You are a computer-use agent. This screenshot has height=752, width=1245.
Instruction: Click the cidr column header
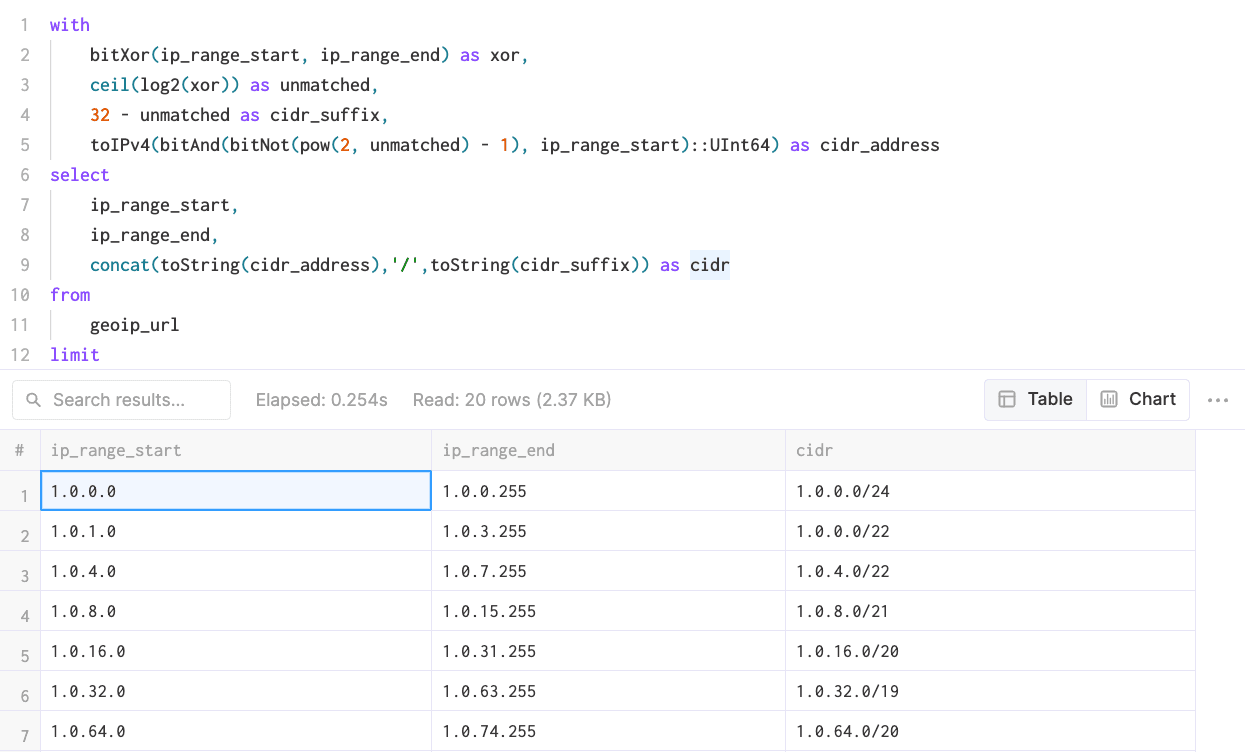click(x=814, y=450)
